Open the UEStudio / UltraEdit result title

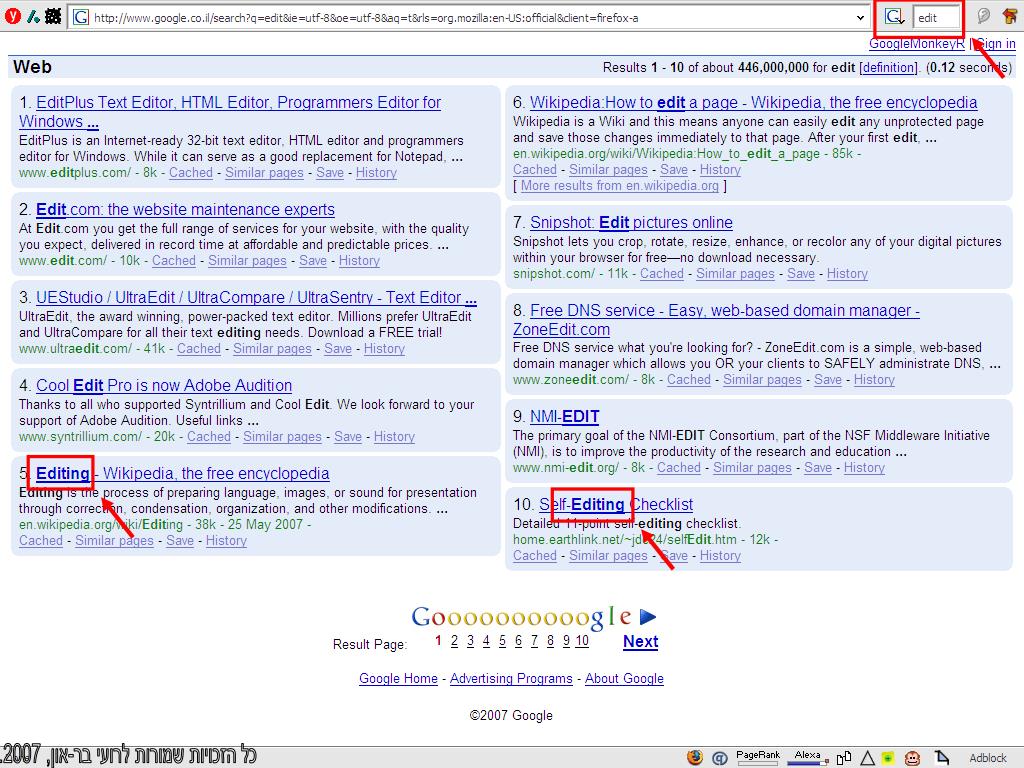256,298
